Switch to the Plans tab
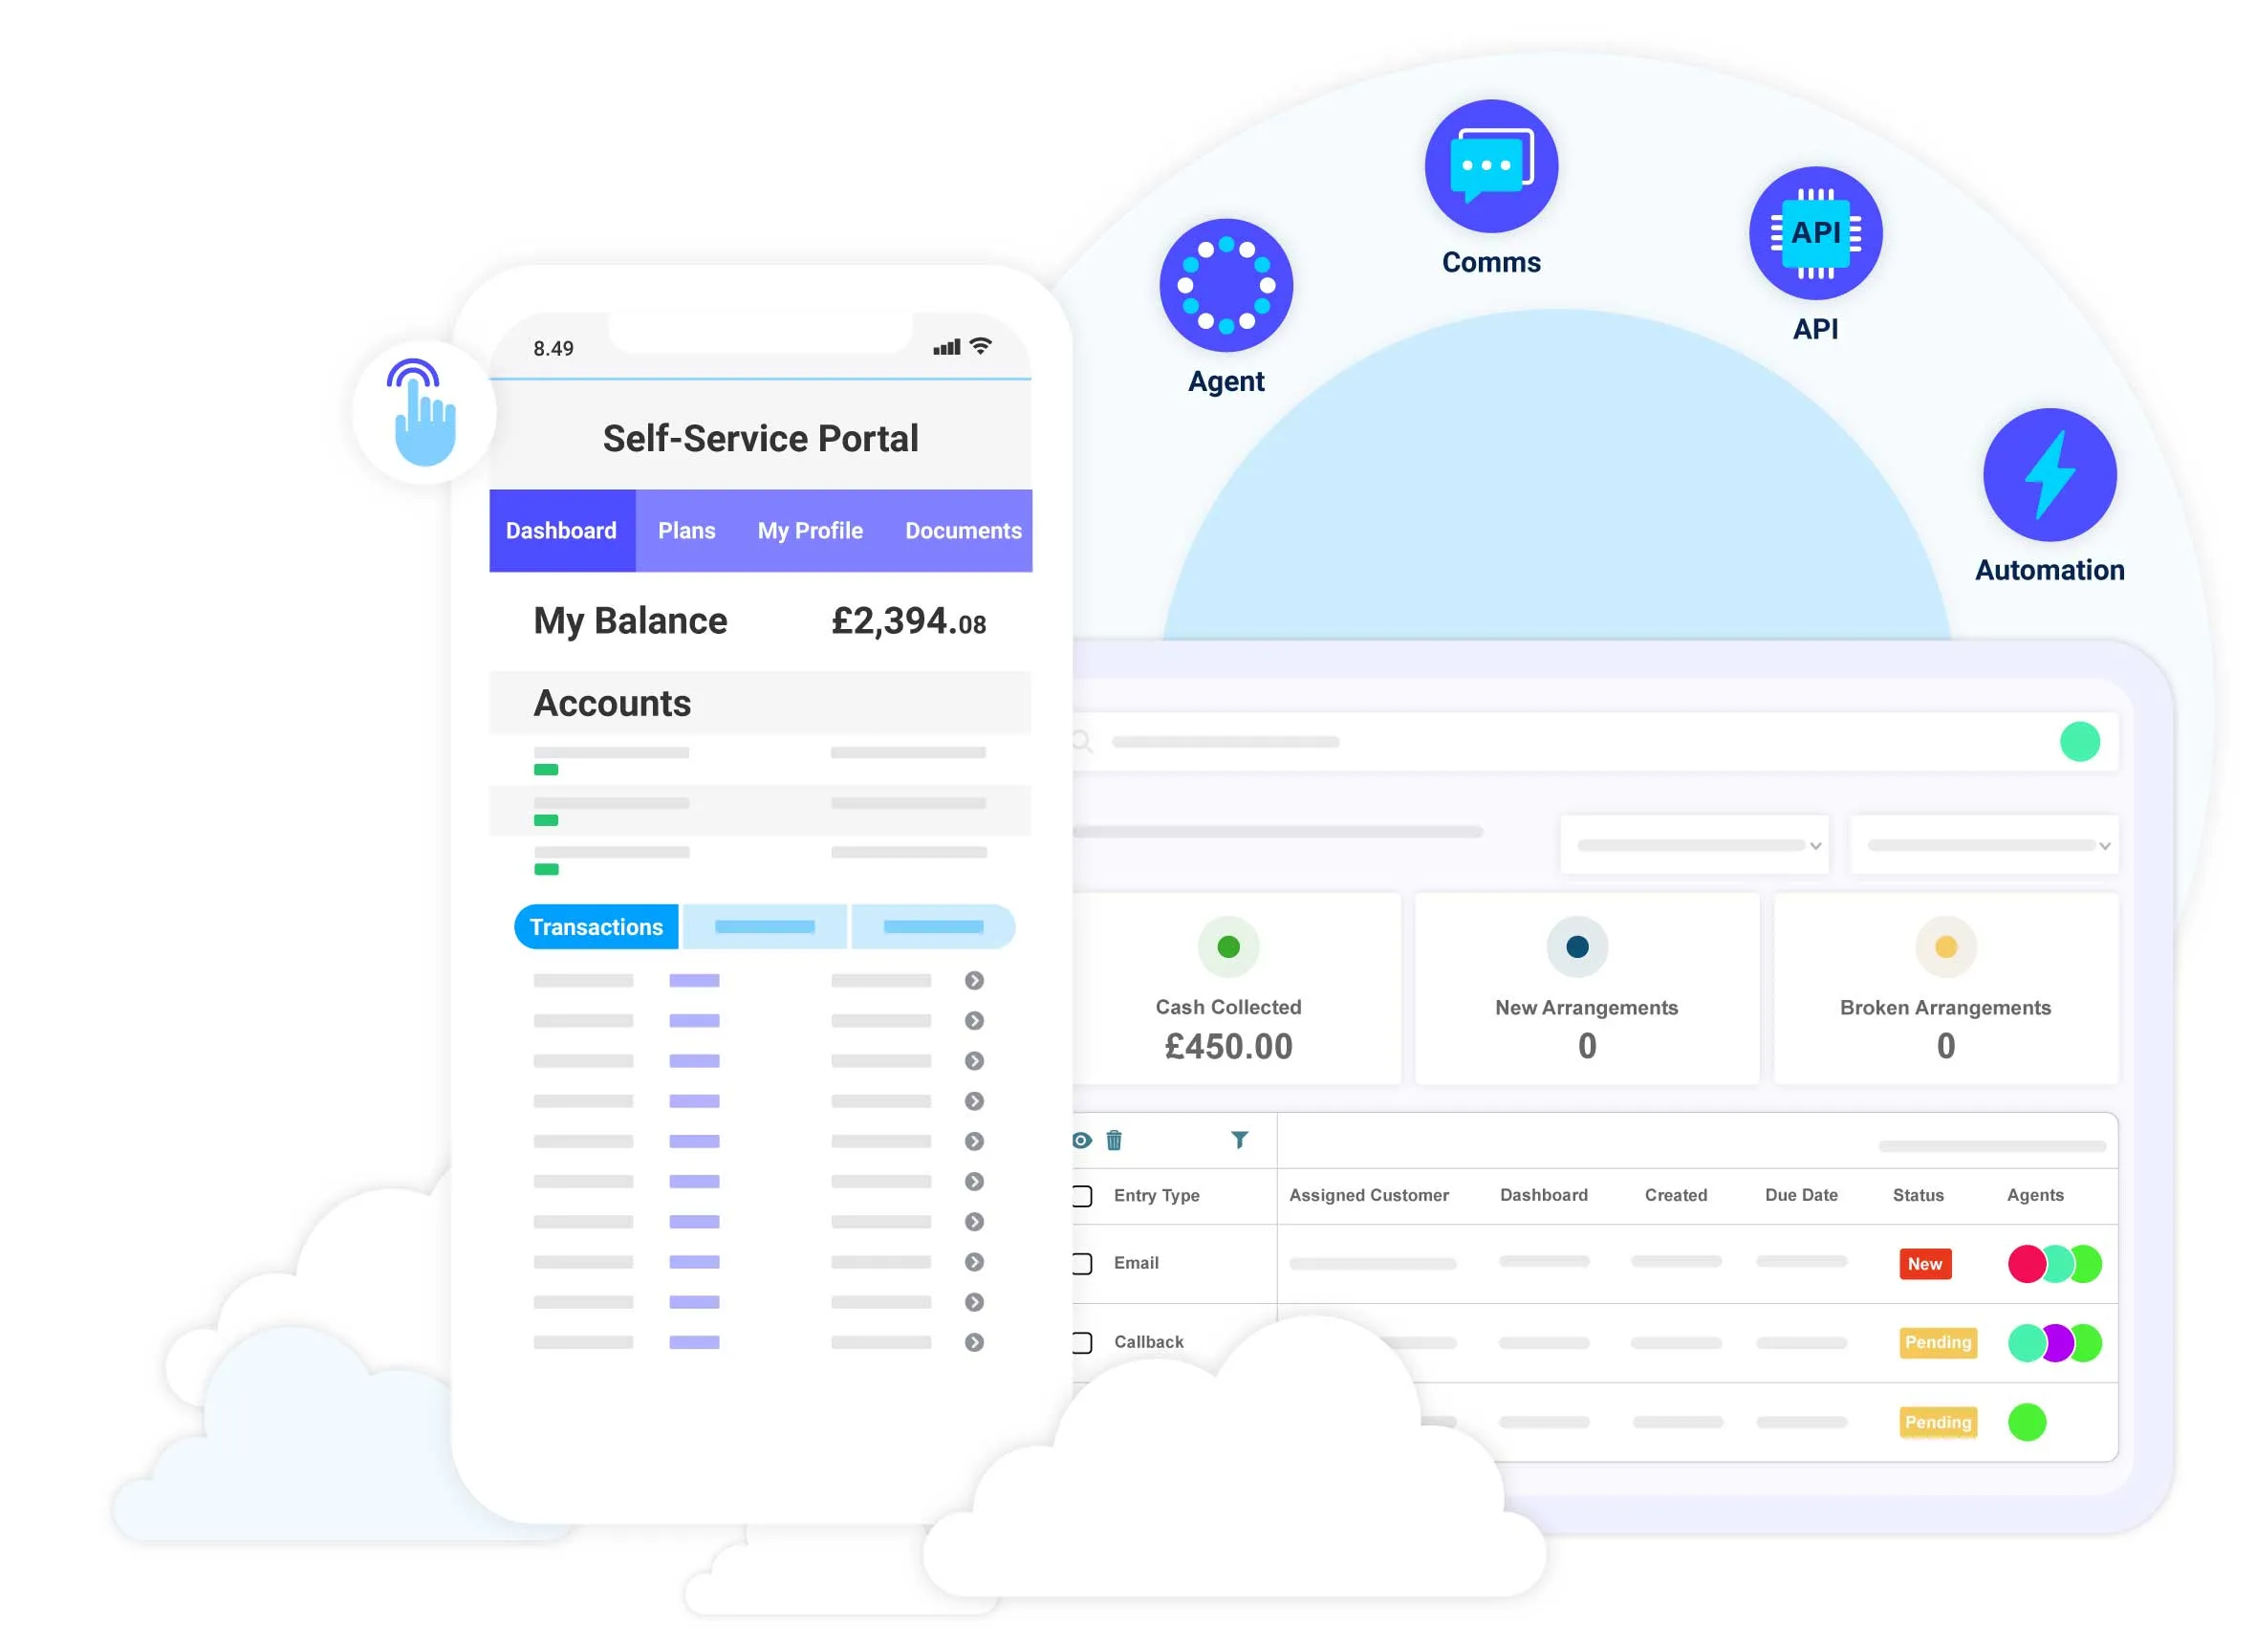This screenshot has height=1652, width=2256. 686,530
